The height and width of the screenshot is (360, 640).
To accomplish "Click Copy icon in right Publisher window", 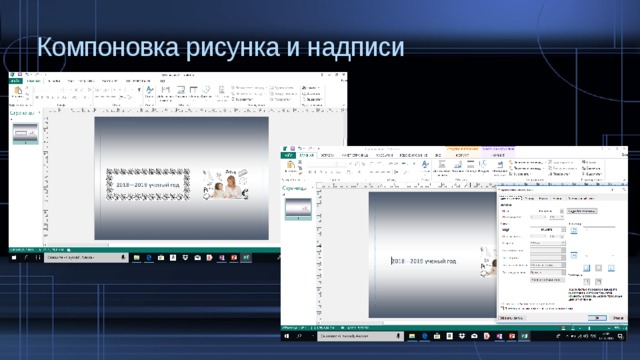I will pos(300,168).
